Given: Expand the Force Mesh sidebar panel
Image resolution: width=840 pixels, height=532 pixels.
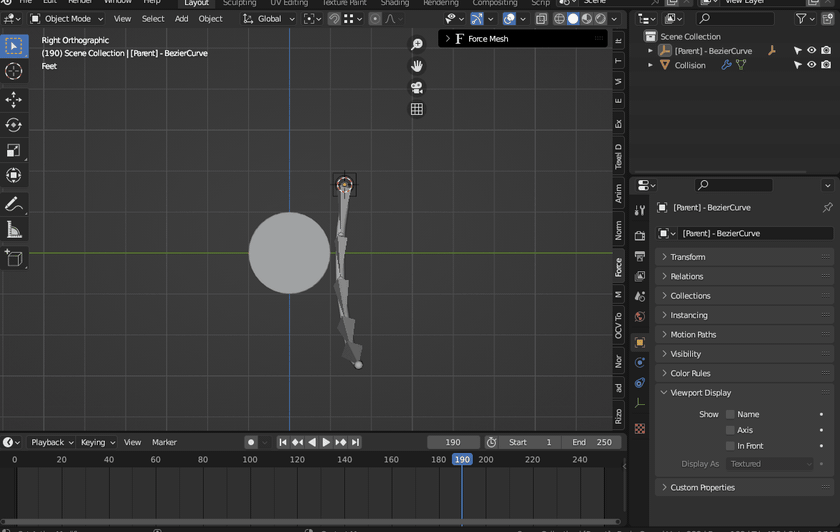Looking at the screenshot, I should (523, 39).
